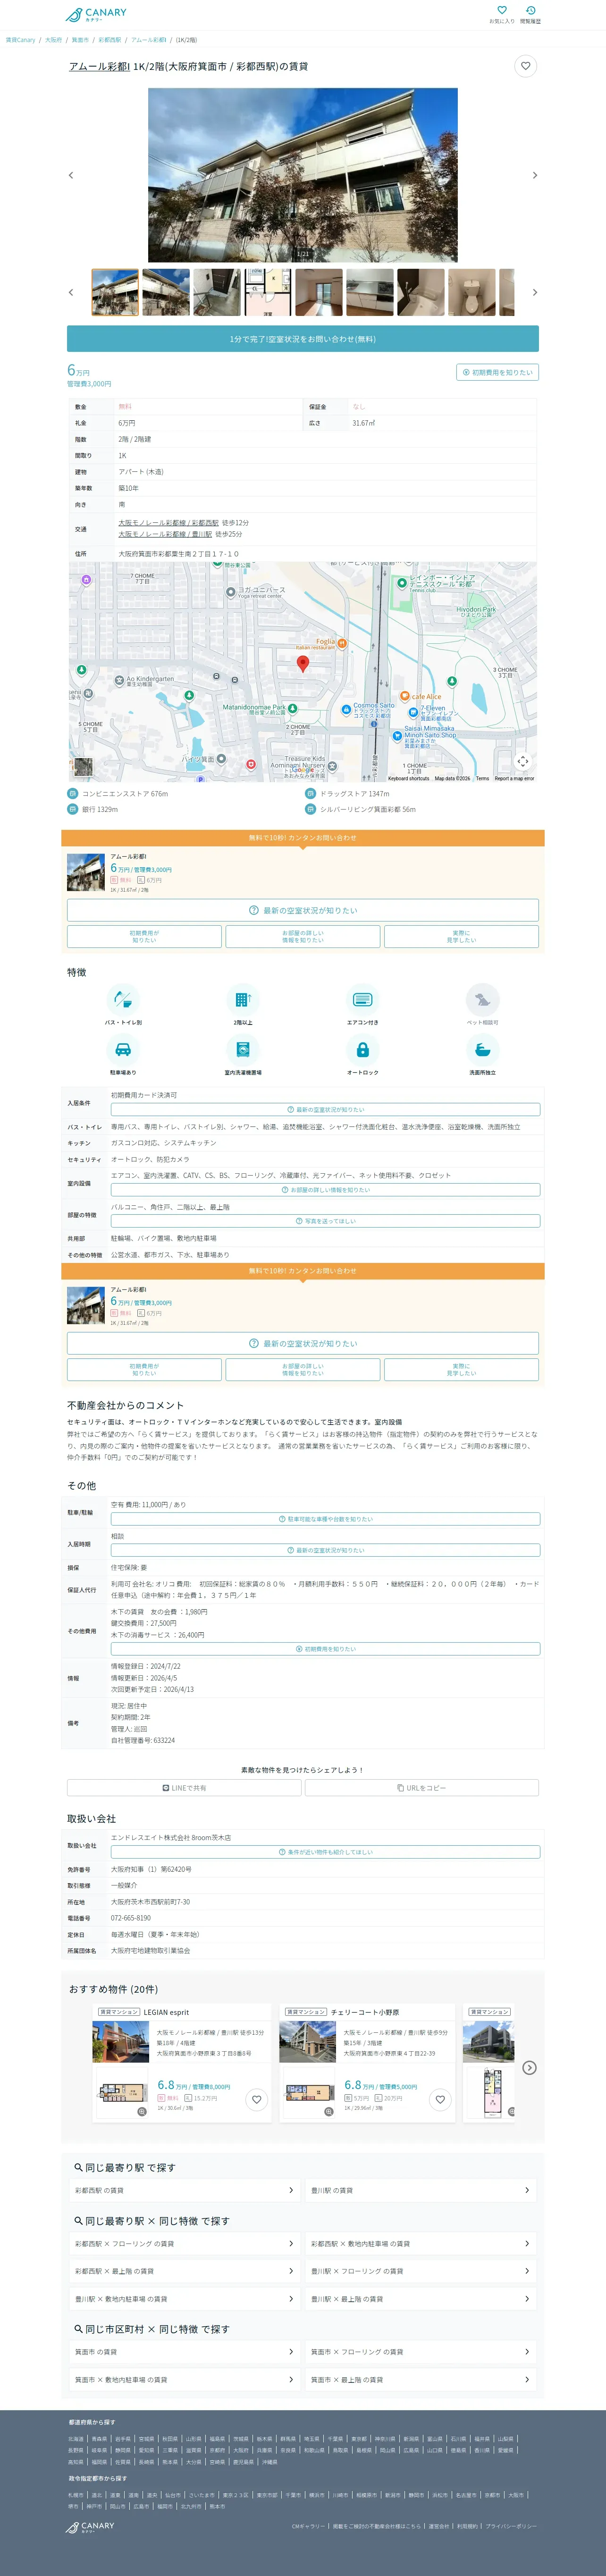This screenshot has width=606, height=2576.
Task: Click the バス・トイレ別 feature icon
Action: pyautogui.click(x=123, y=999)
